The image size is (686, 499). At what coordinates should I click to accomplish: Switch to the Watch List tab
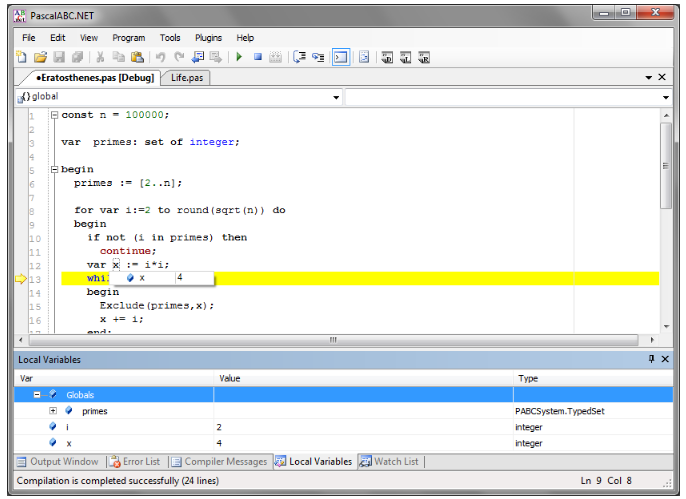[390, 462]
